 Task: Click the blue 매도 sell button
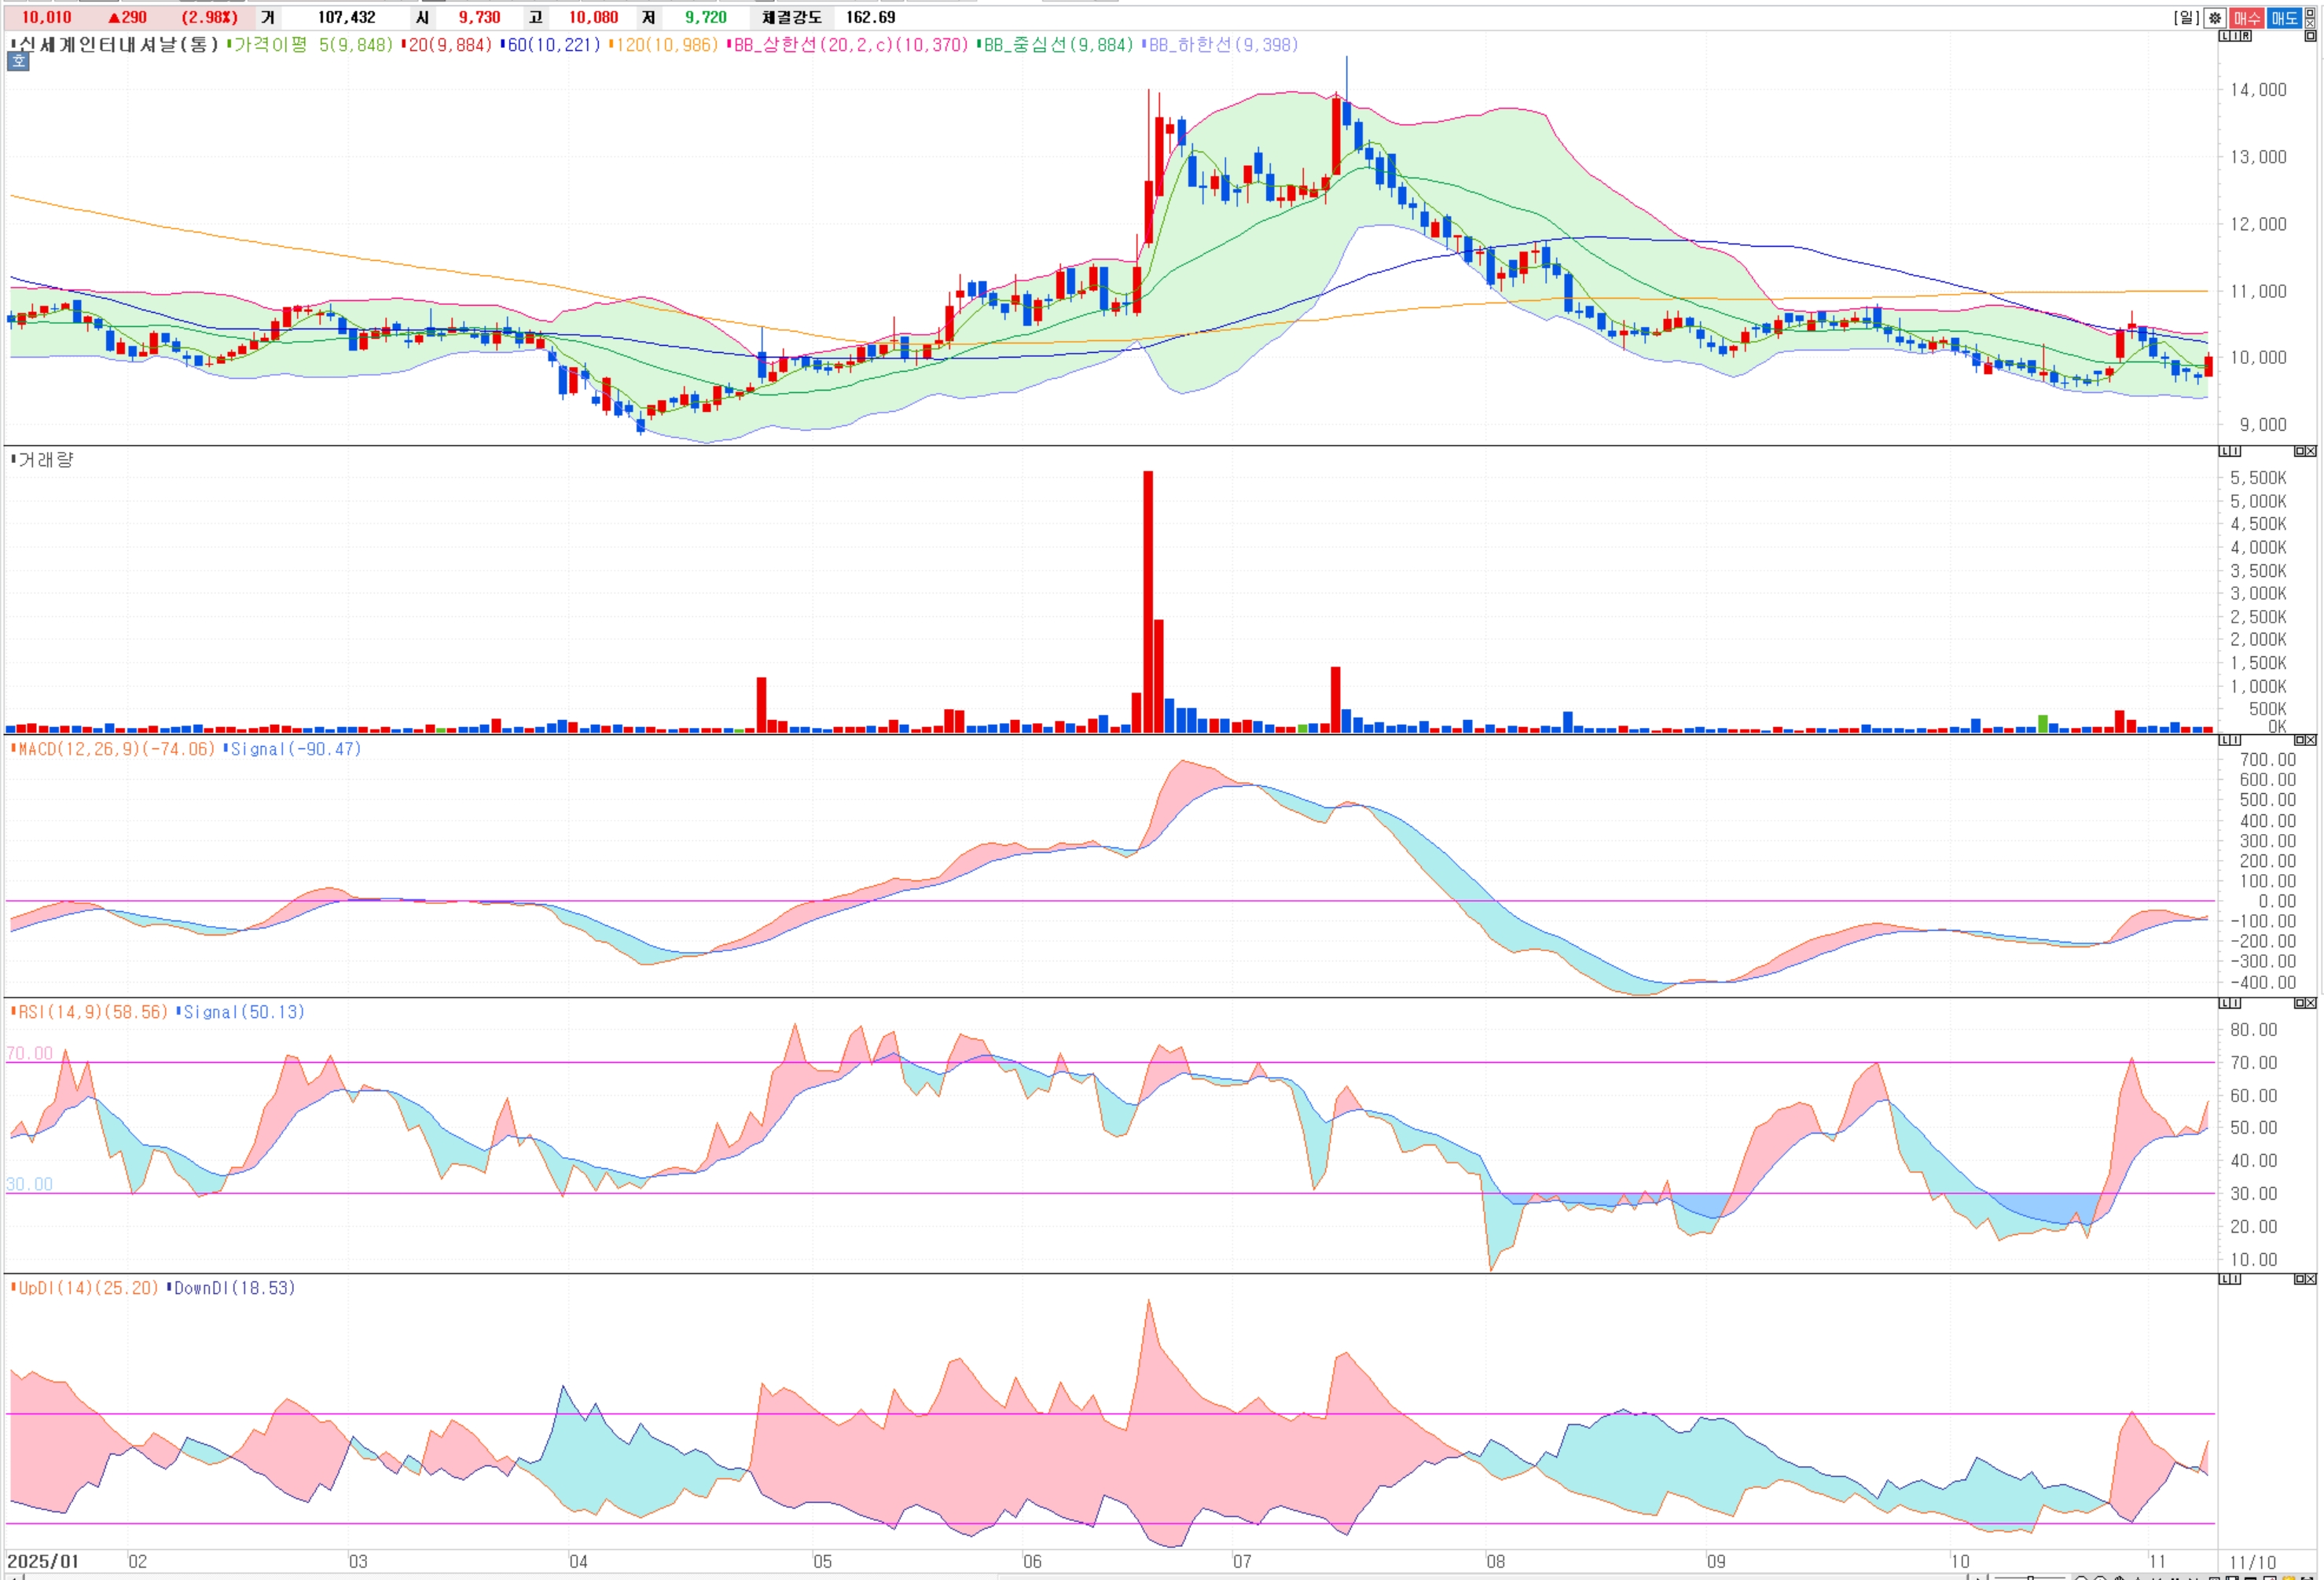point(2284,18)
